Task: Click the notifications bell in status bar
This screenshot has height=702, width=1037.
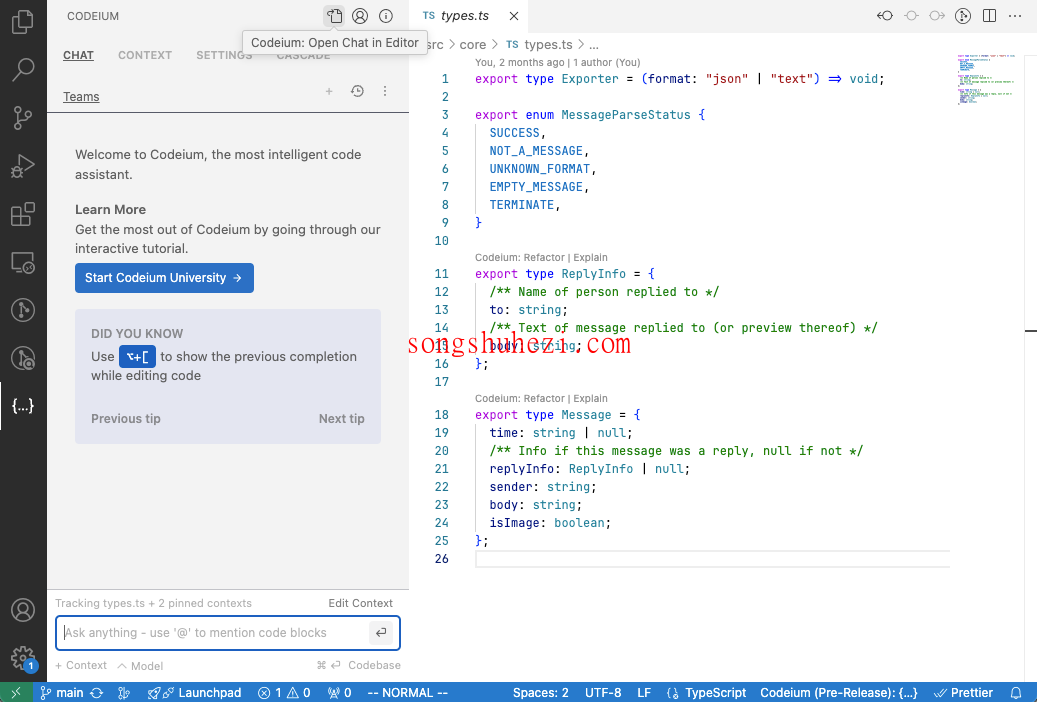Action: 1016,693
